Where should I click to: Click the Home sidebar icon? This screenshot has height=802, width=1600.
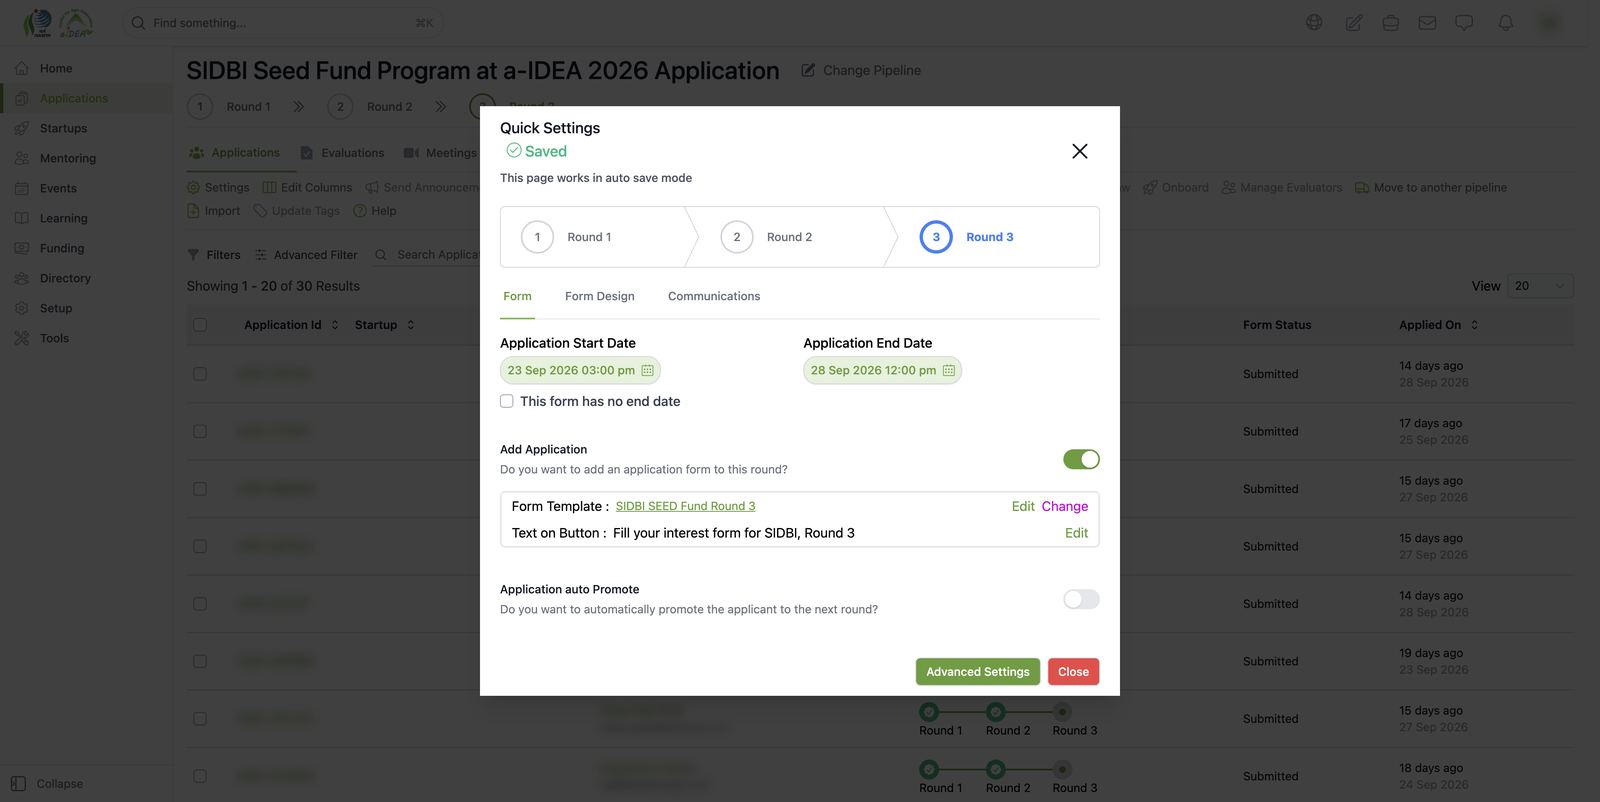tap(21, 68)
